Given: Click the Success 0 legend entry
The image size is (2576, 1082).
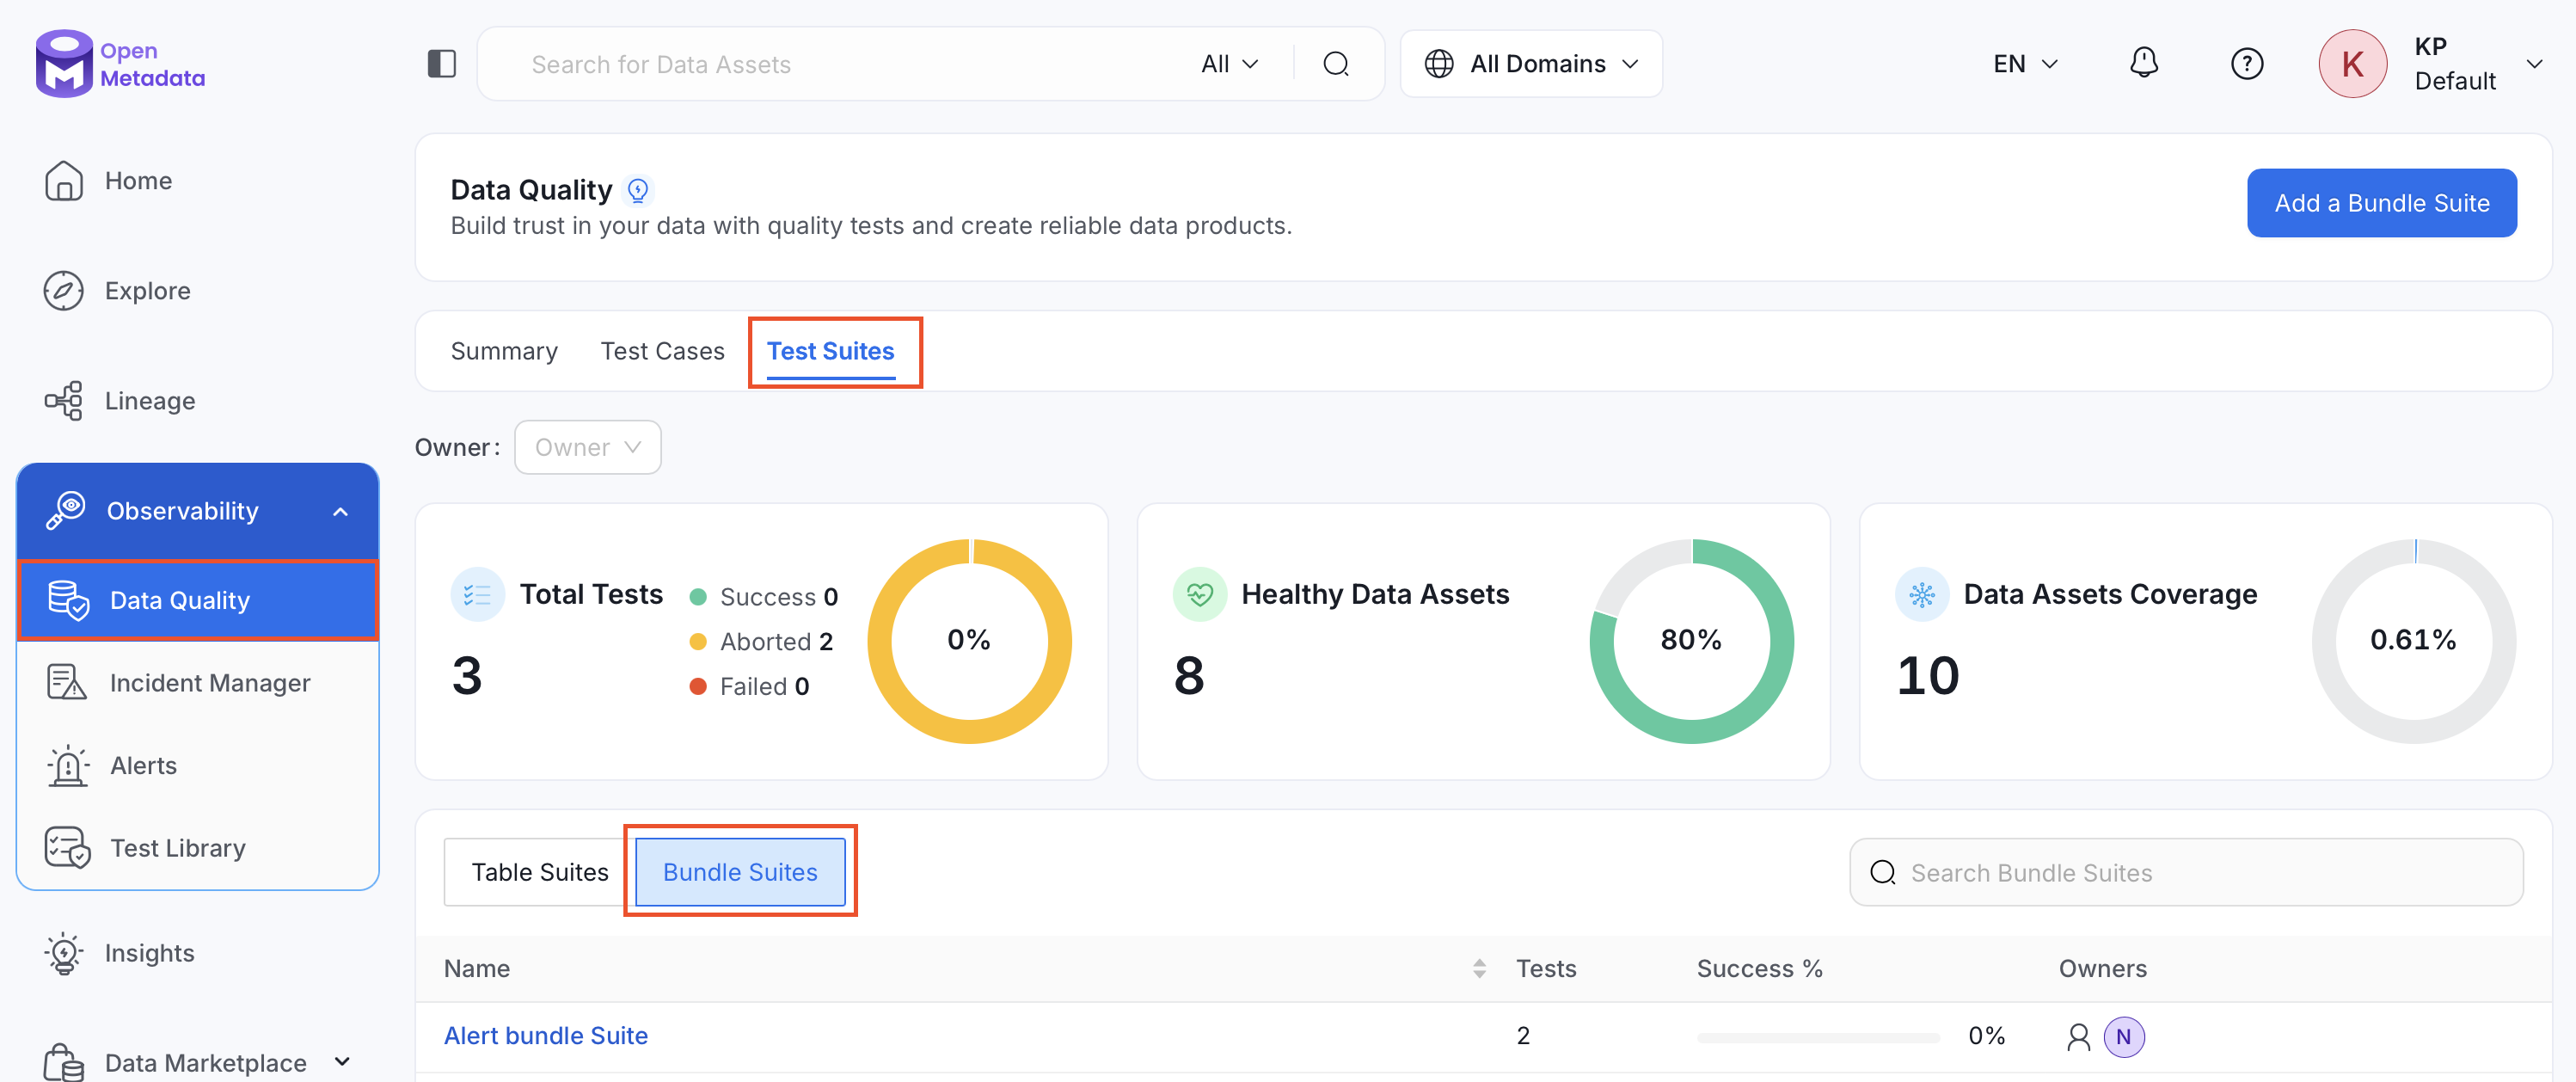Looking at the screenshot, I should click(x=763, y=597).
